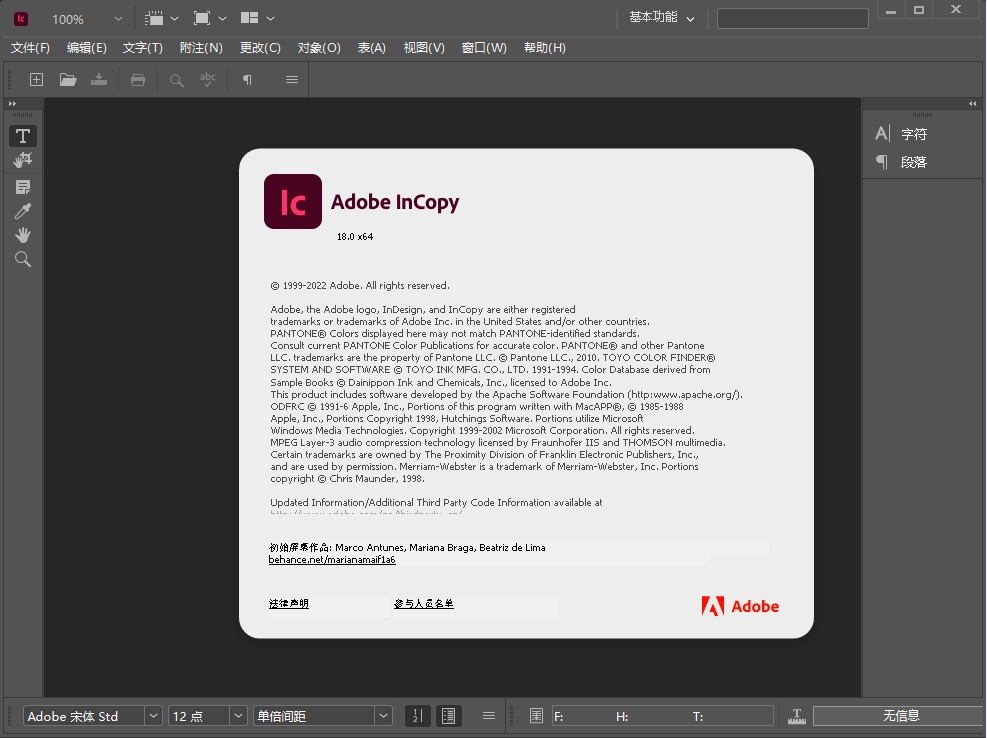Select the Eyedropper tool
Image resolution: width=987 pixels, height=738 pixels.
[x=22, y=210]
